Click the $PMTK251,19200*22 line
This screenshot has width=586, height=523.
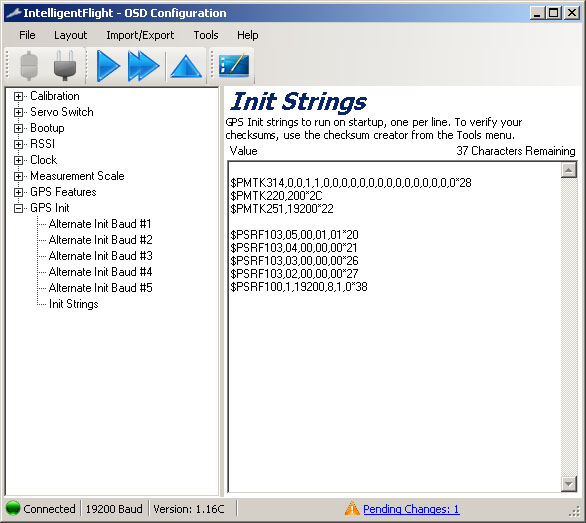(282, 209)
